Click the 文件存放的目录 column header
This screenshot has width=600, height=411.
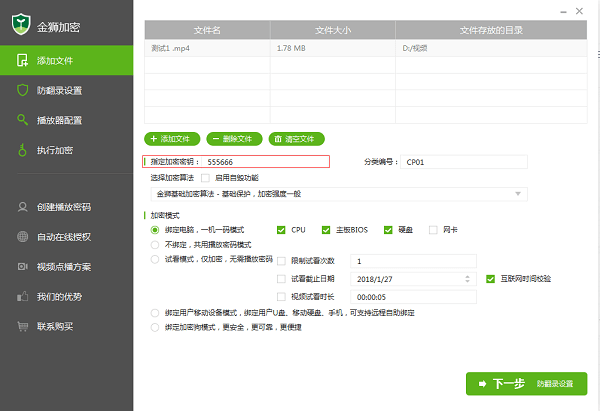point(491,30)
